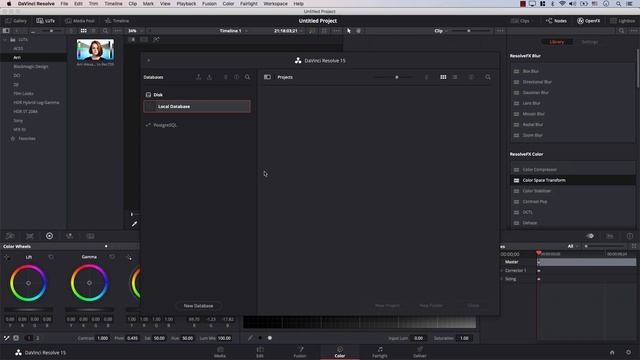
Task: Click the New Project button
Action: coord(387,306)
